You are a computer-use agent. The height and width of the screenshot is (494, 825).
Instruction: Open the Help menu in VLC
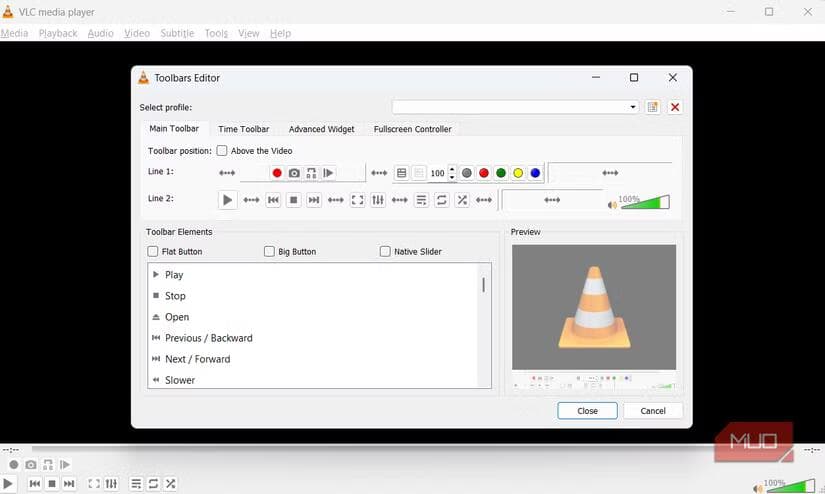[x=280, y=33]
